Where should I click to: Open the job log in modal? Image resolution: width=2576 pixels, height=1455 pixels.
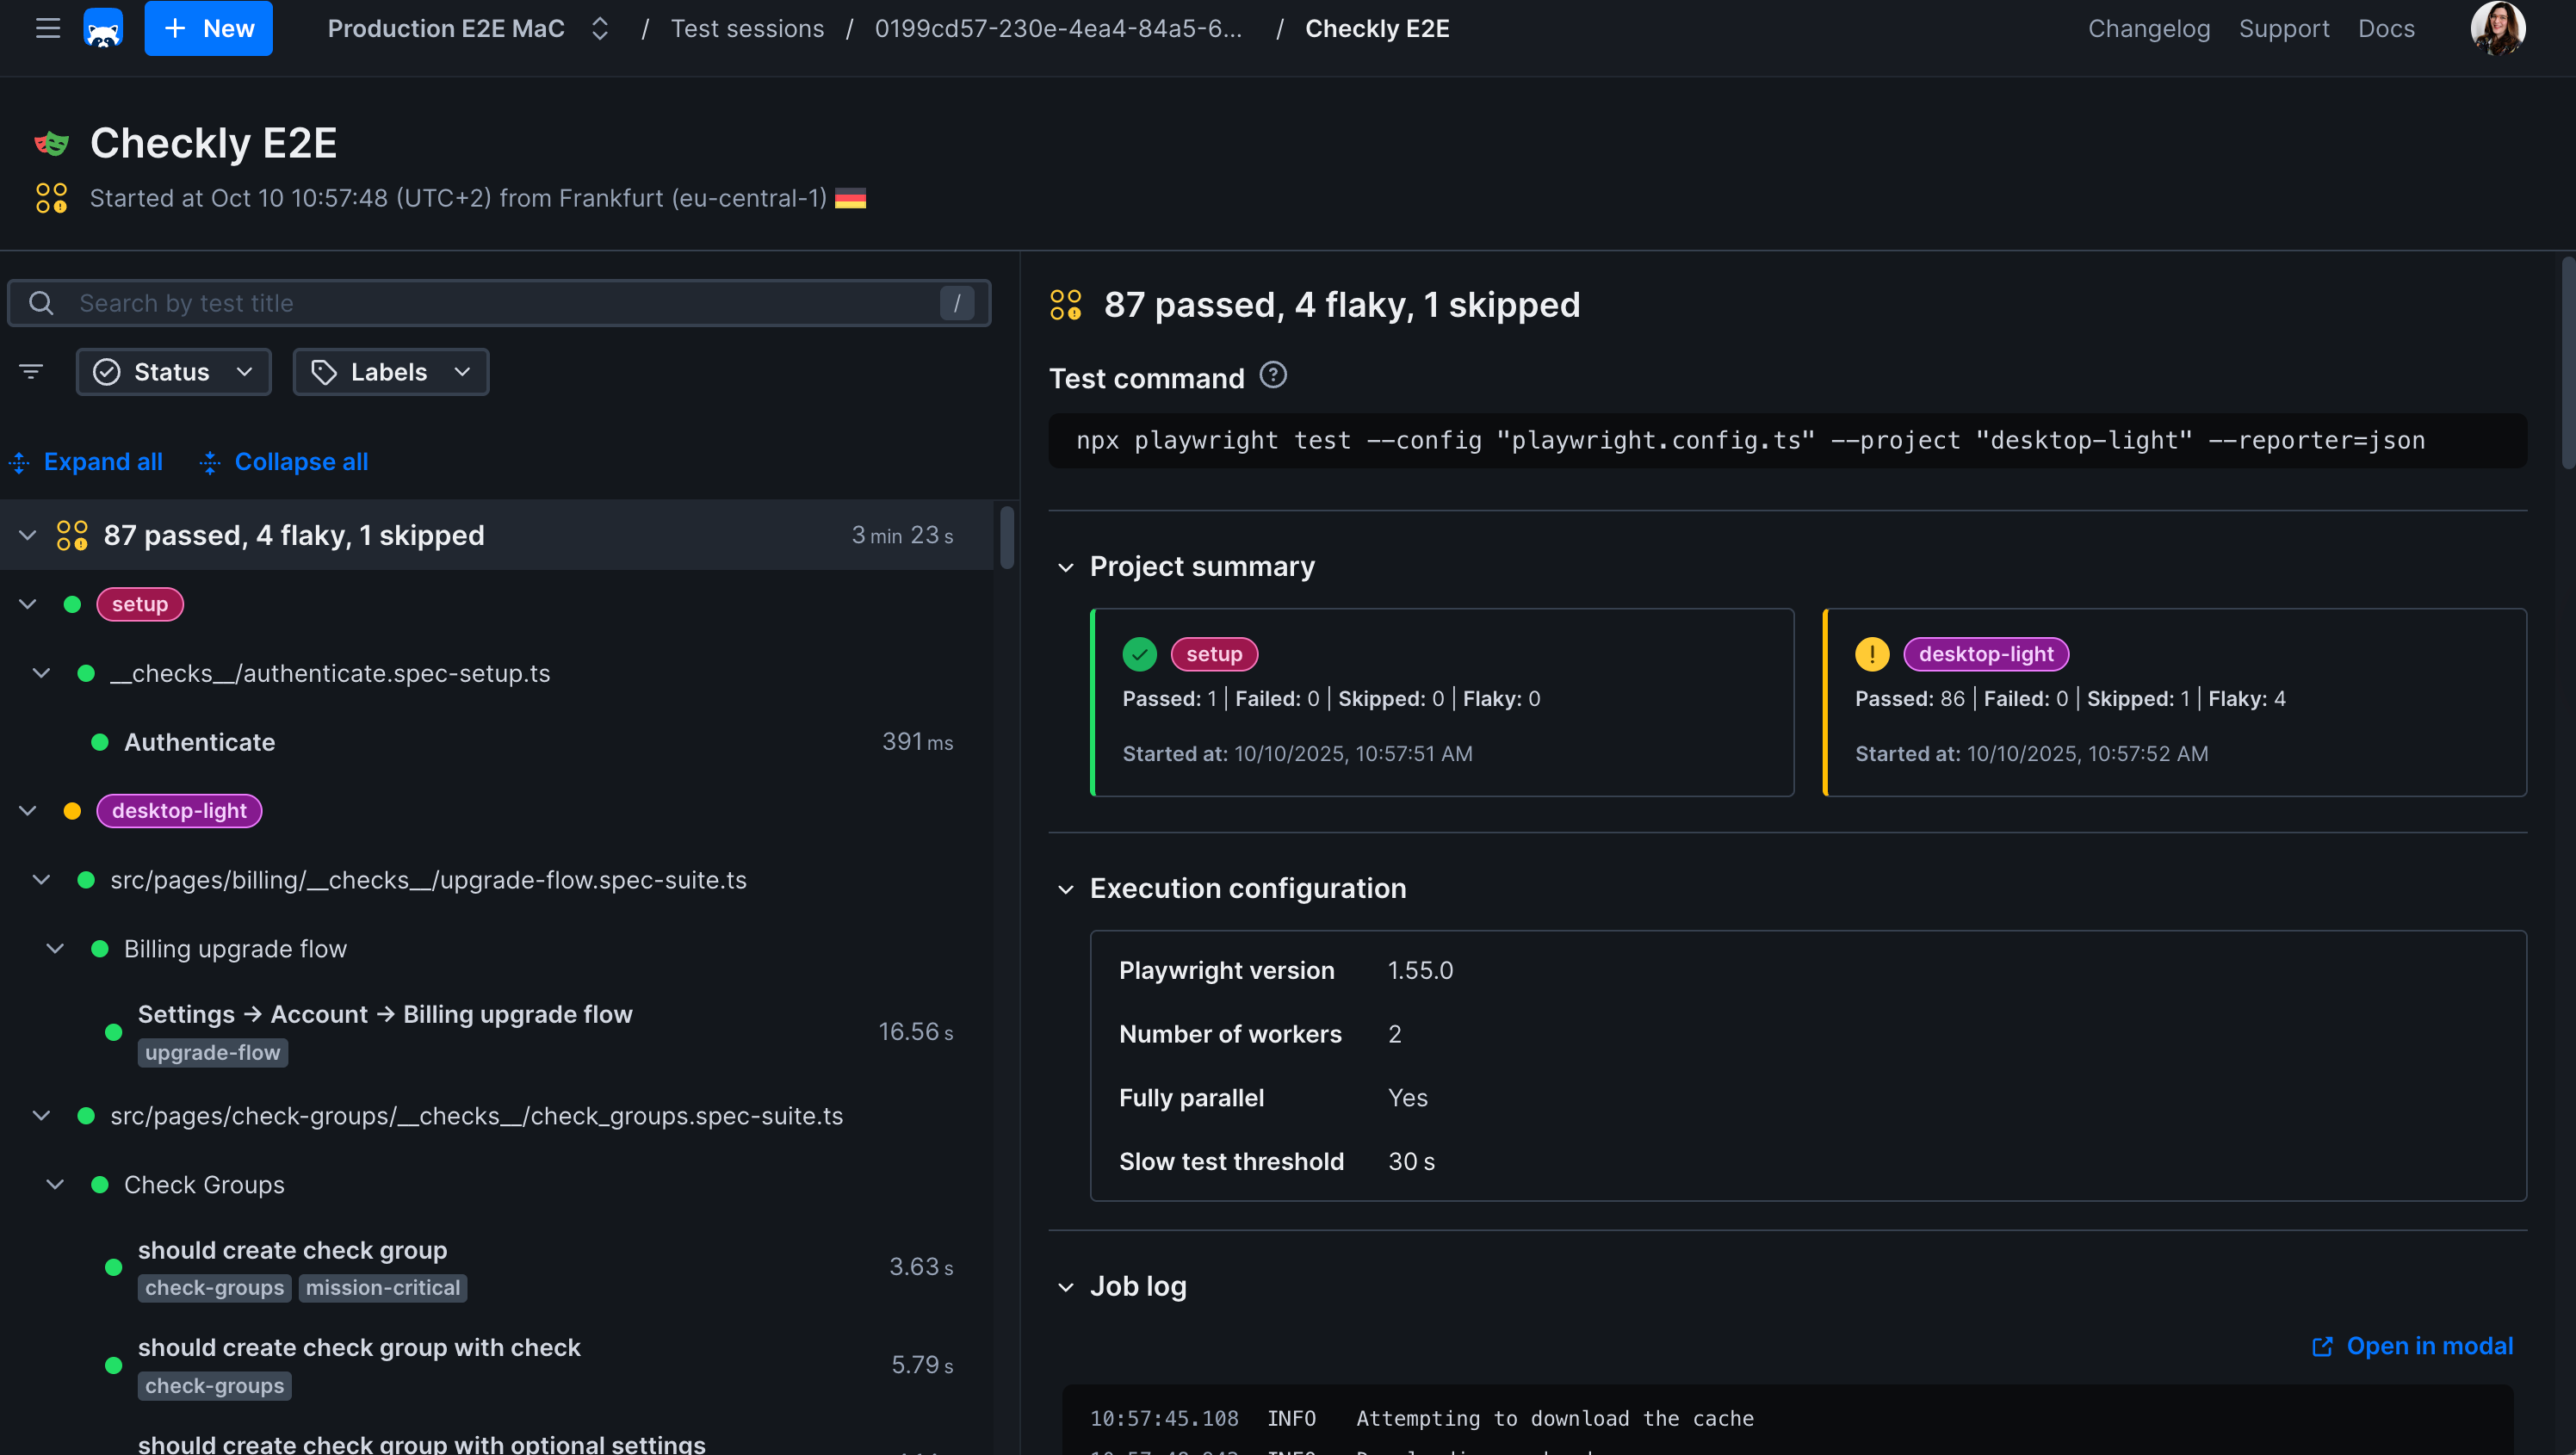click(x=2412, y=1346)
